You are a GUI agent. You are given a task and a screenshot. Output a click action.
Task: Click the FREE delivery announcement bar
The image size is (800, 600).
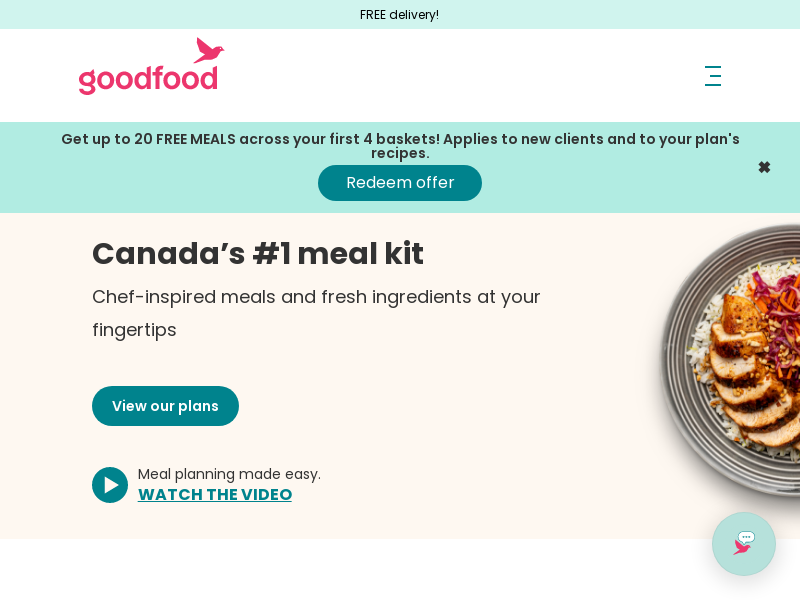[x=400, y=14]
